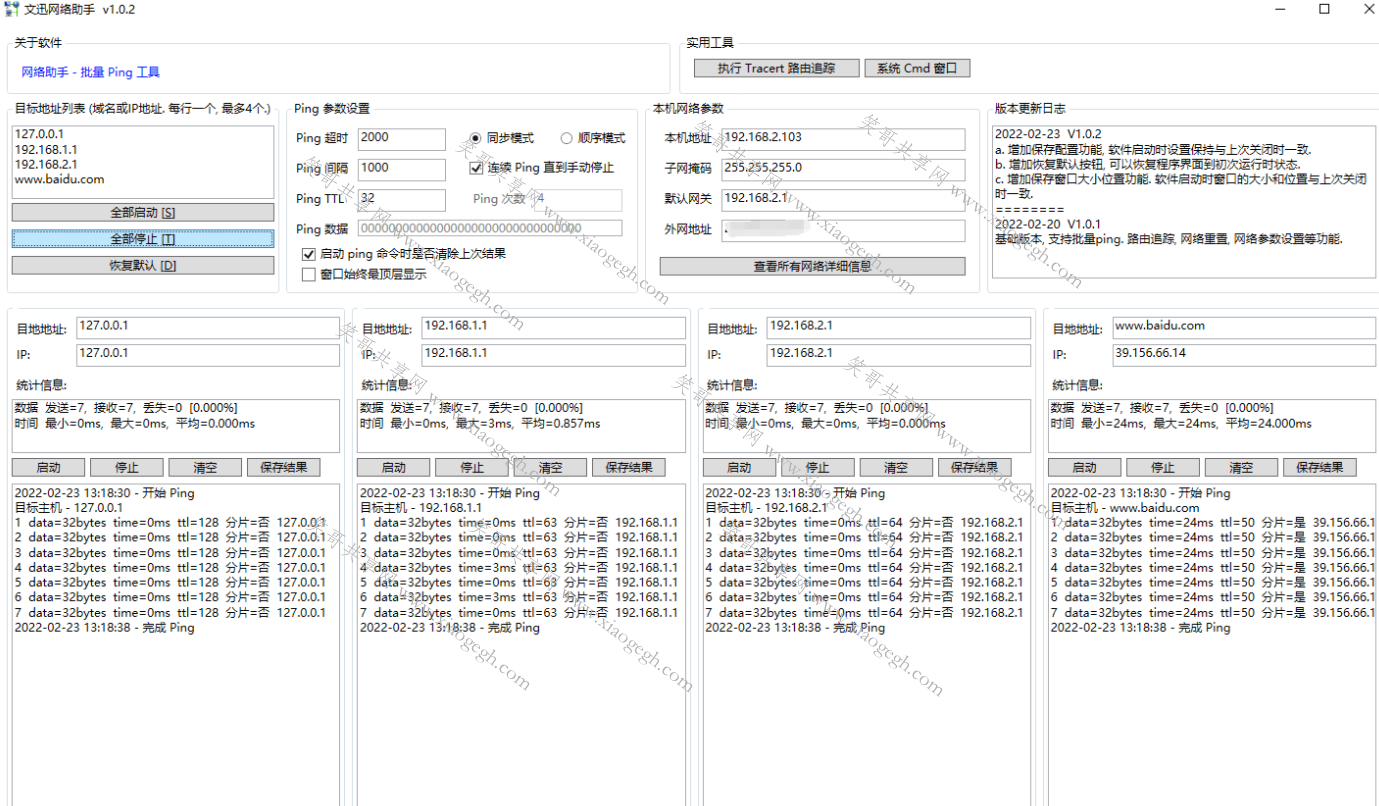Save results in 192.168.2.1 panel
Viewport: 1379px width, 806px height.
tap(975, 467)
